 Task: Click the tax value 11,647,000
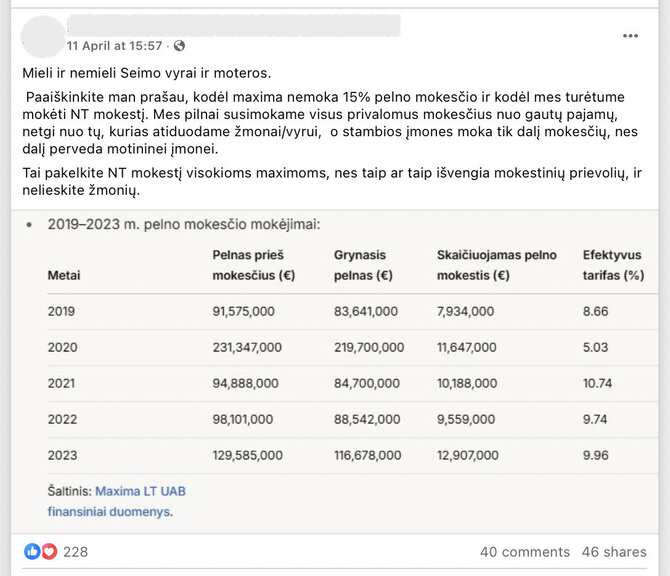(x=467, y=347)
